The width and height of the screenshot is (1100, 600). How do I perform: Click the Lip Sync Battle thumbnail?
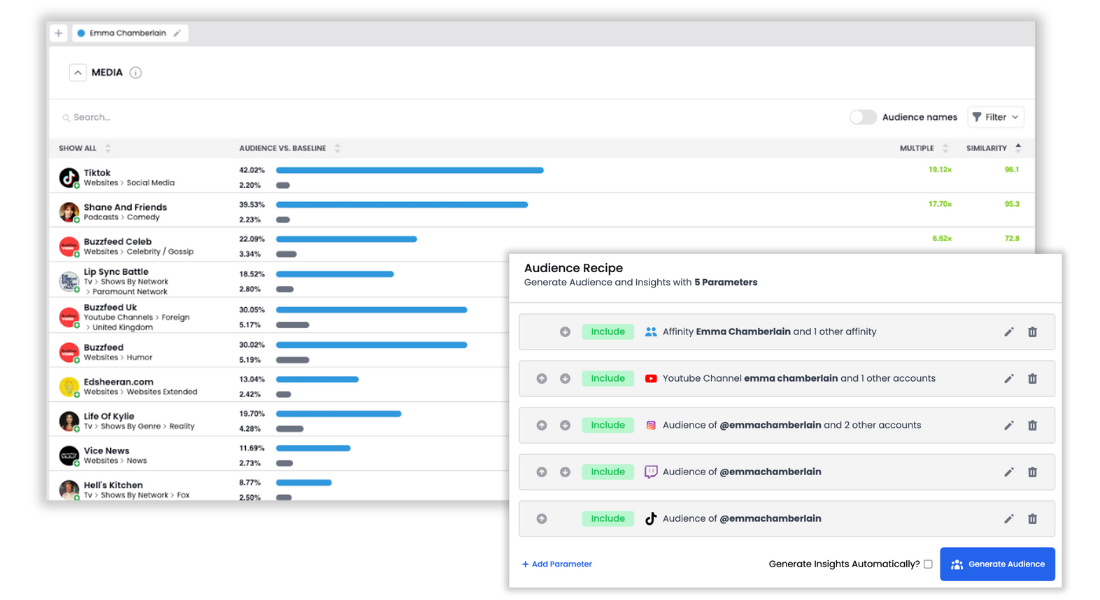(x=69, y=281)
